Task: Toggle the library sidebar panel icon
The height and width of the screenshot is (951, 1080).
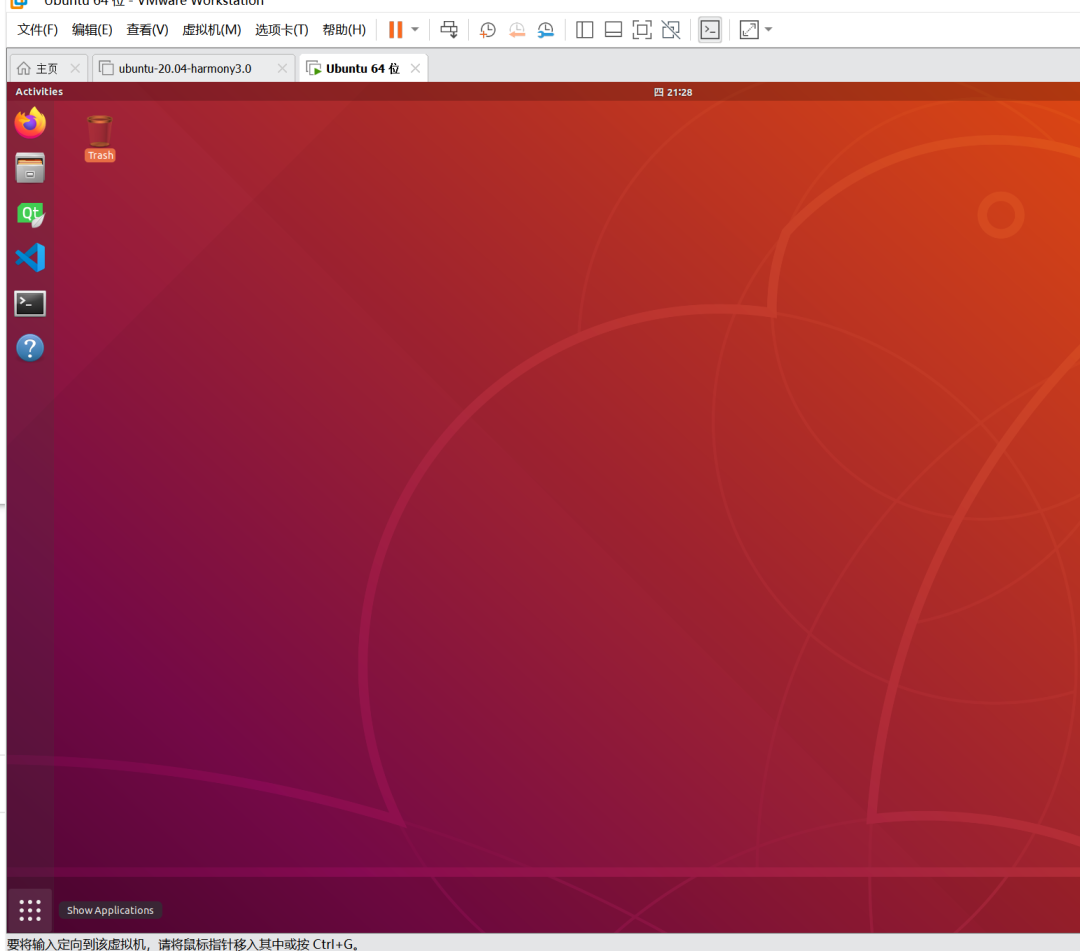Action: pos(585,30)
